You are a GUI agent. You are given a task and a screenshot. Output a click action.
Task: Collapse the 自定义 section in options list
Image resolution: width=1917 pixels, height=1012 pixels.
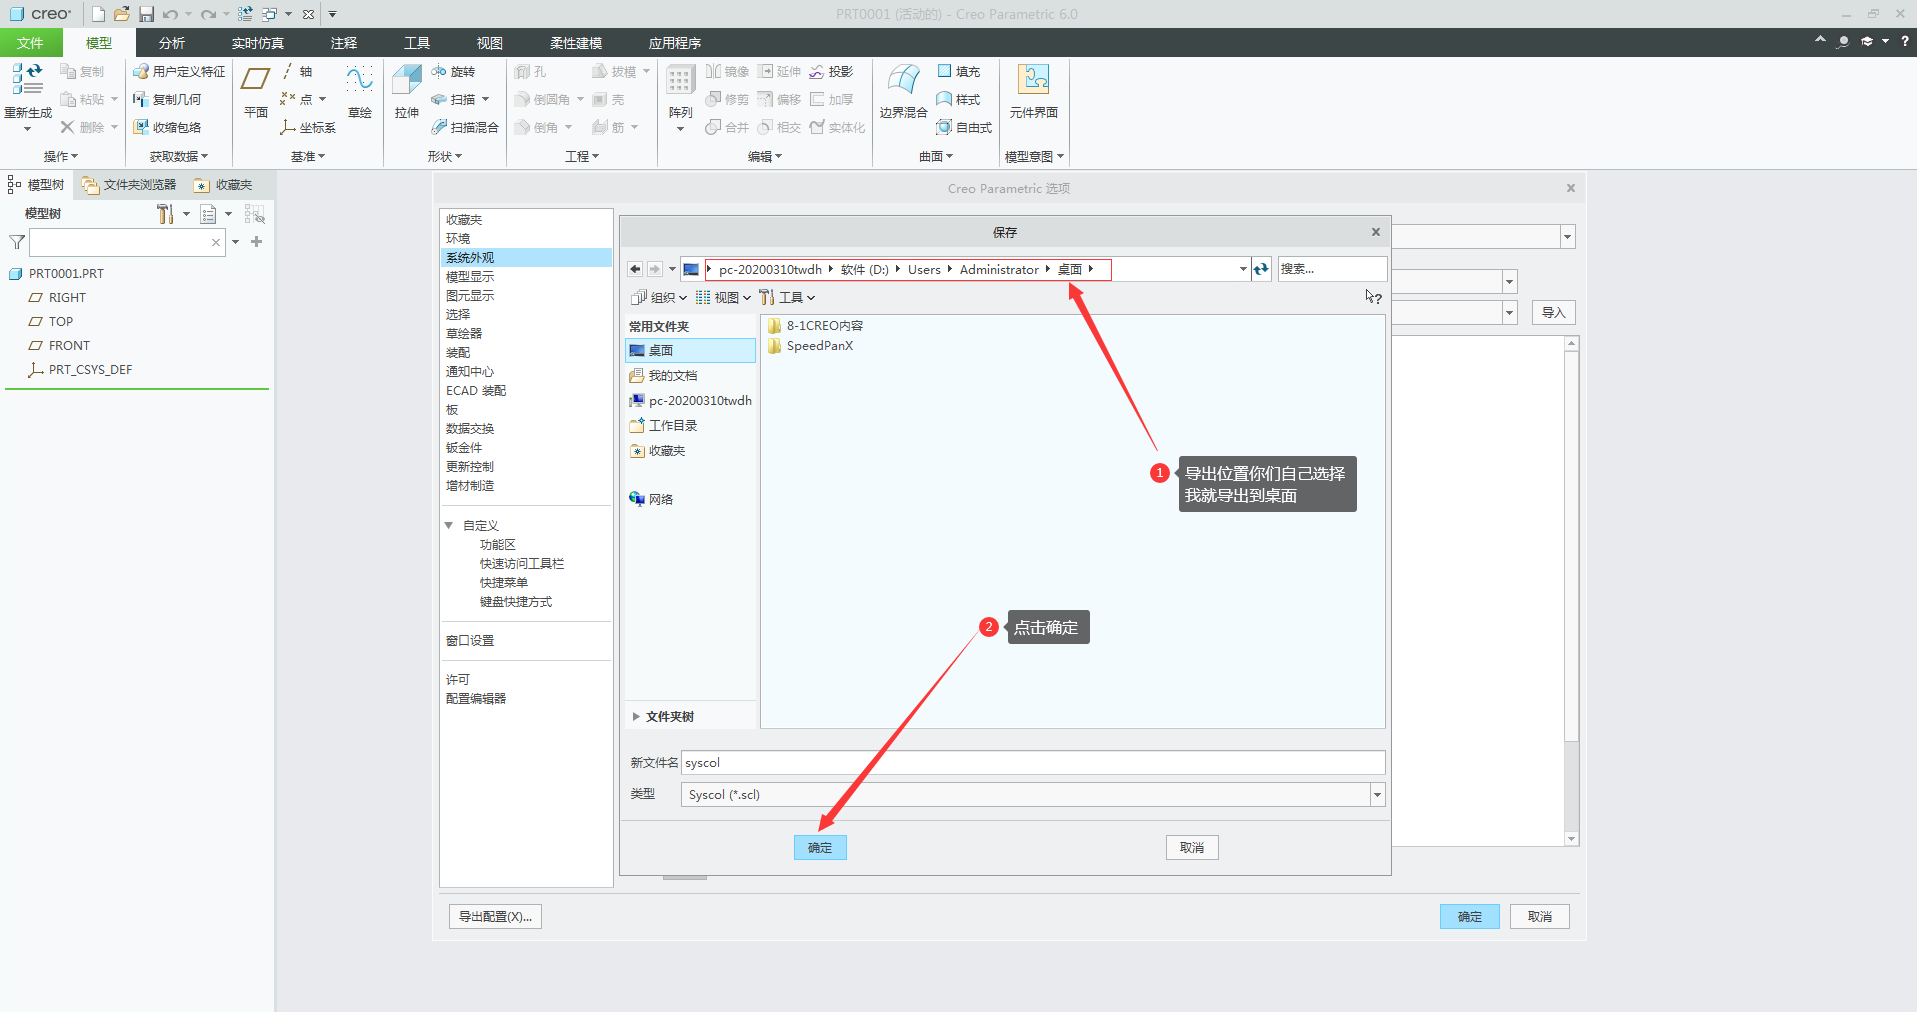pyautogui.click(x=449, y=525)
